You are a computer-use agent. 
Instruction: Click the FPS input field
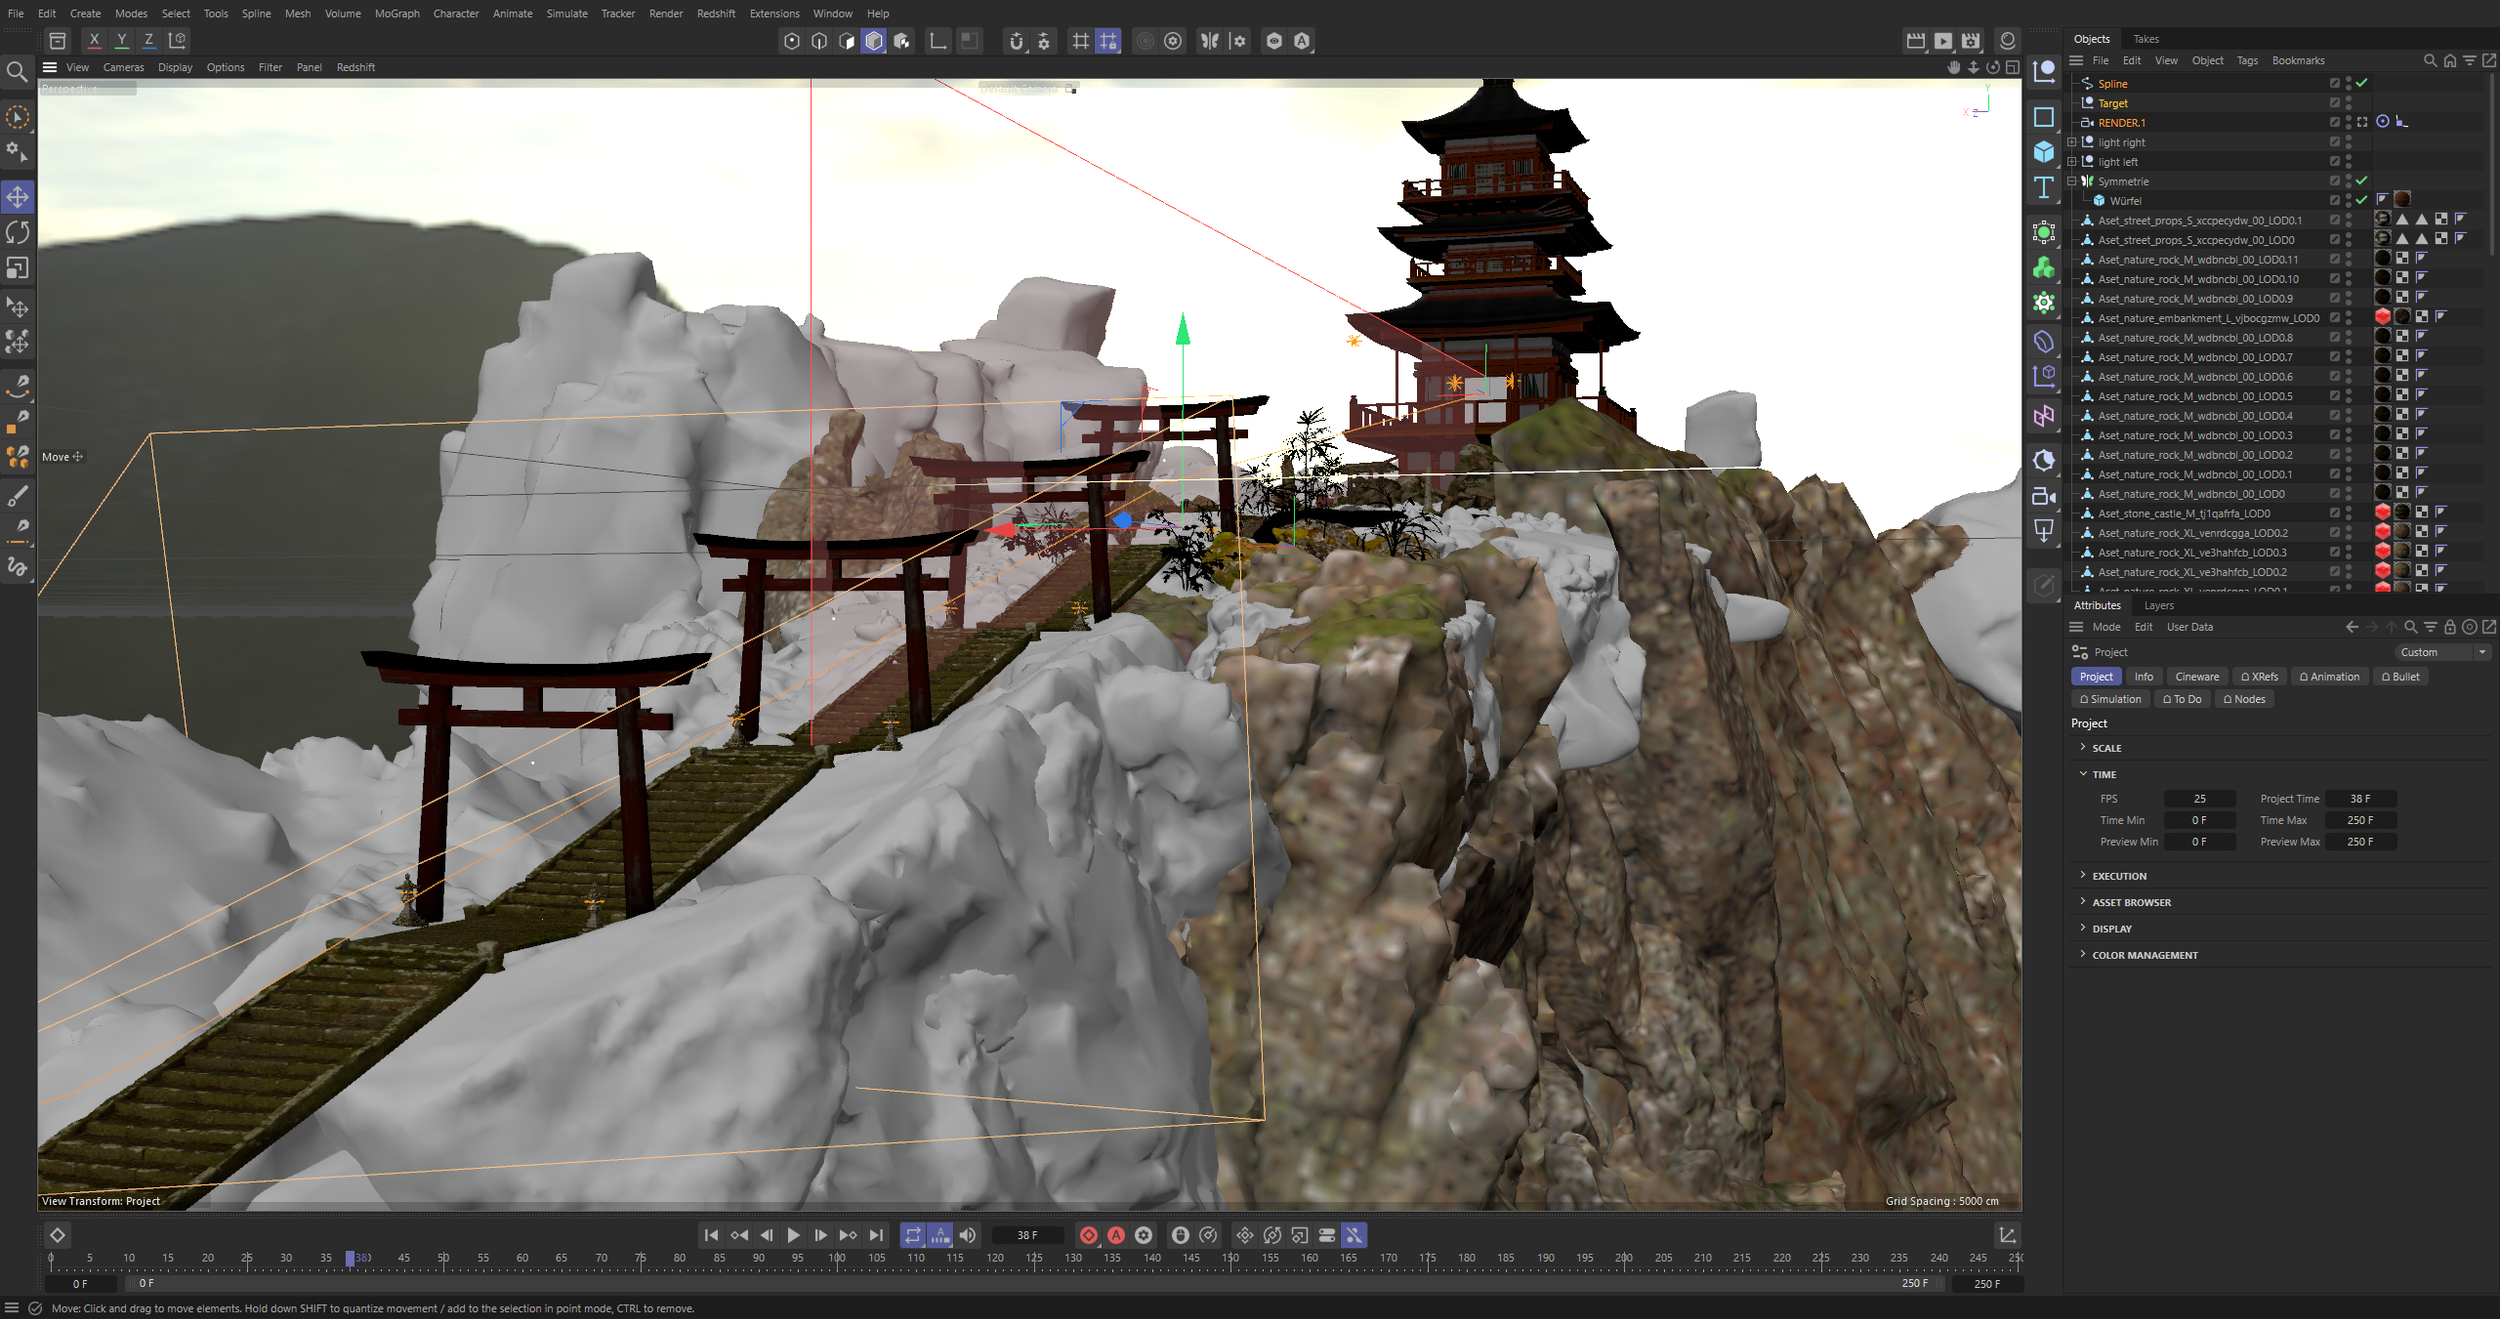point(2199,799)
